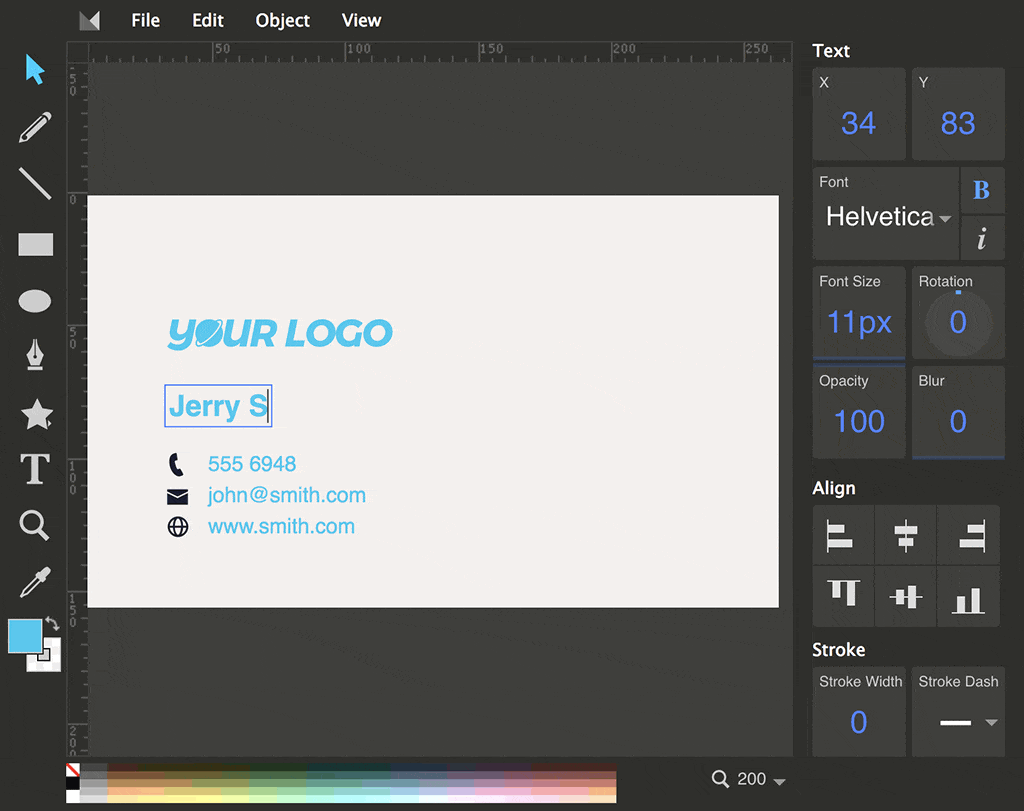Screen dimensions: 1024x811
Task: Select the arrow Select tool
Action: 35,70
